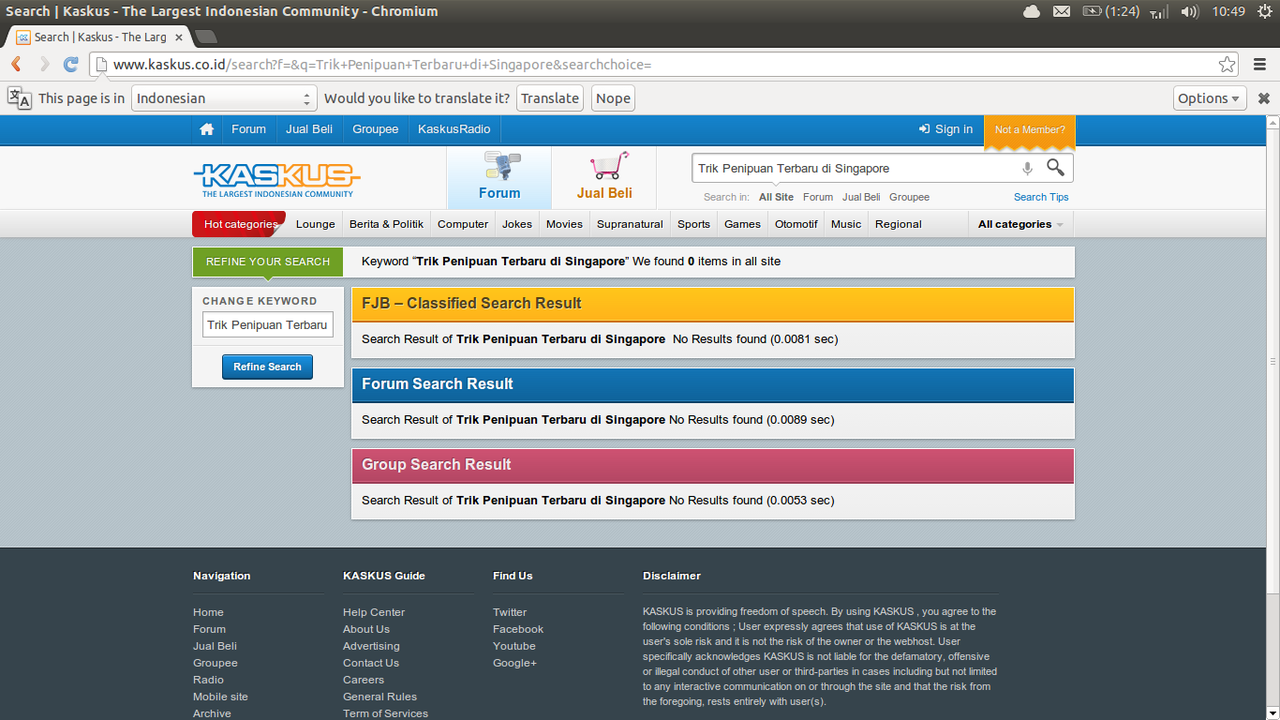Open the cloud indicator in system tray
The width and height of the screenshot is (1280, 720).
(x=1032, y=11)
